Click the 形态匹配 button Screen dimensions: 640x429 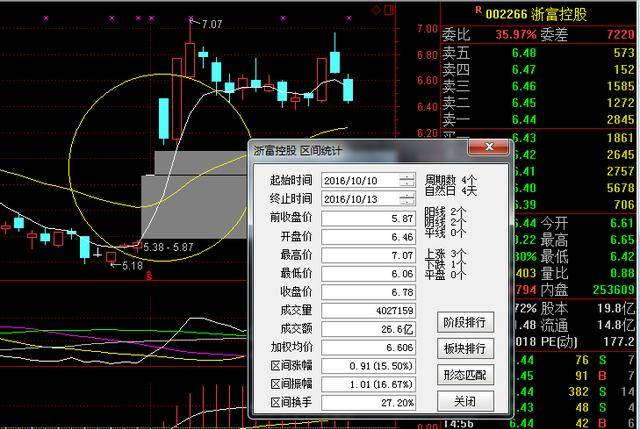pos(465,375)
